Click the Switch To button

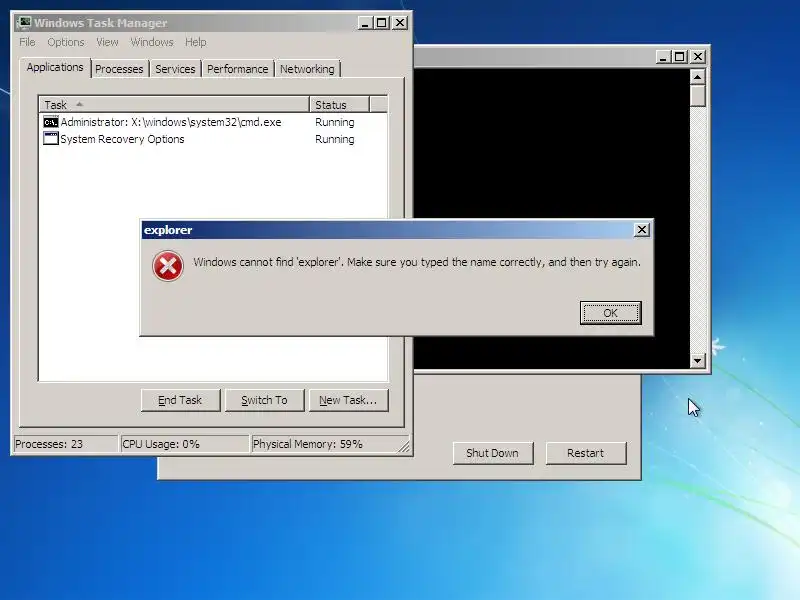click(264, 400)
